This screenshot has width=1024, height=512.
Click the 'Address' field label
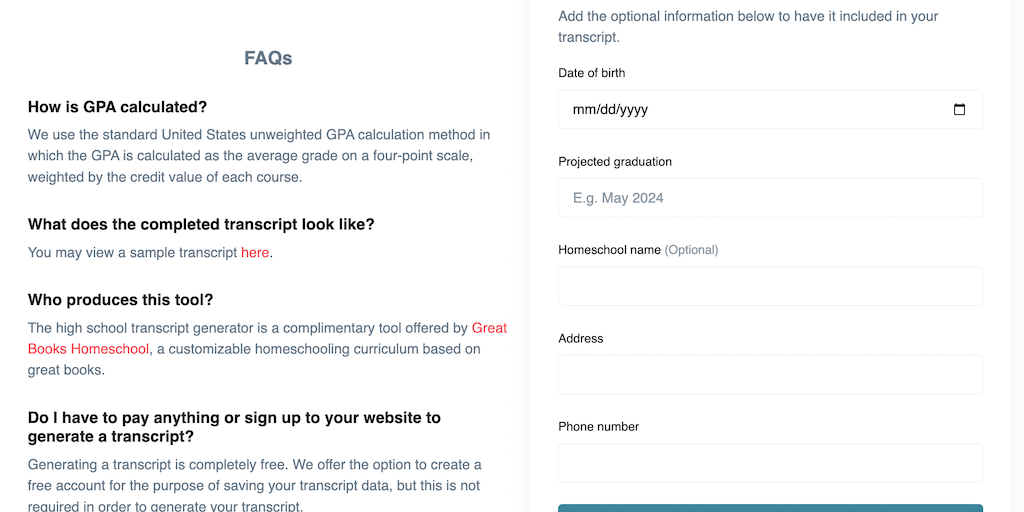pyautogui.click(x=581, y=338)
